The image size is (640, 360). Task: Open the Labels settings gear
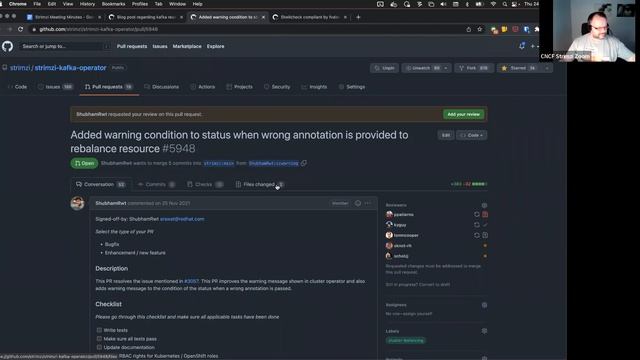coord(484,331)
